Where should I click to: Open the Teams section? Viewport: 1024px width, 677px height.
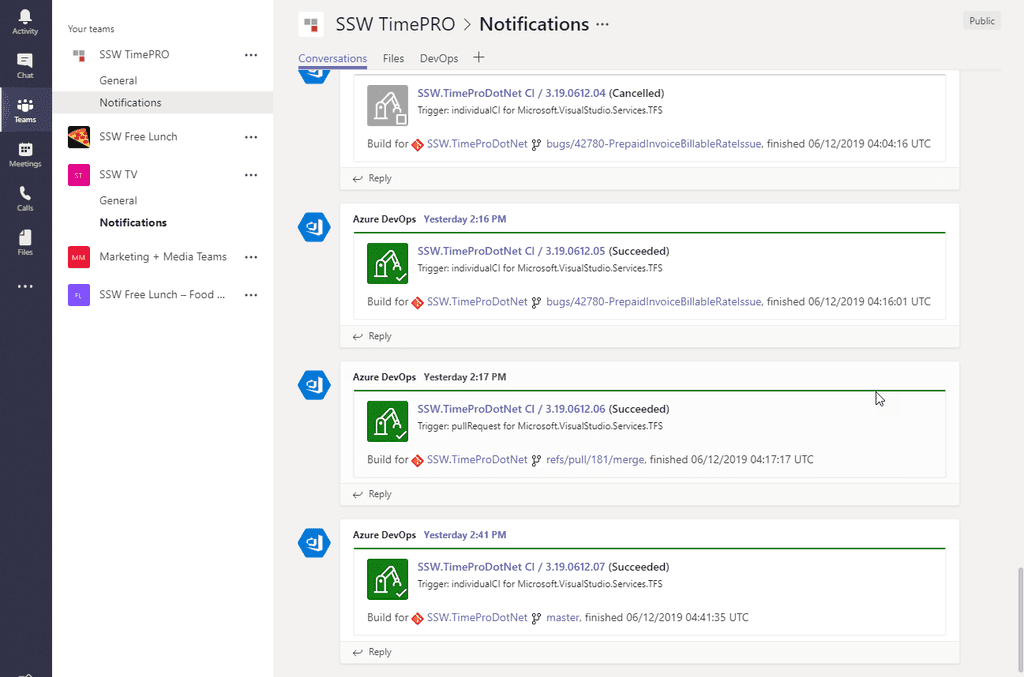point(25,110)
